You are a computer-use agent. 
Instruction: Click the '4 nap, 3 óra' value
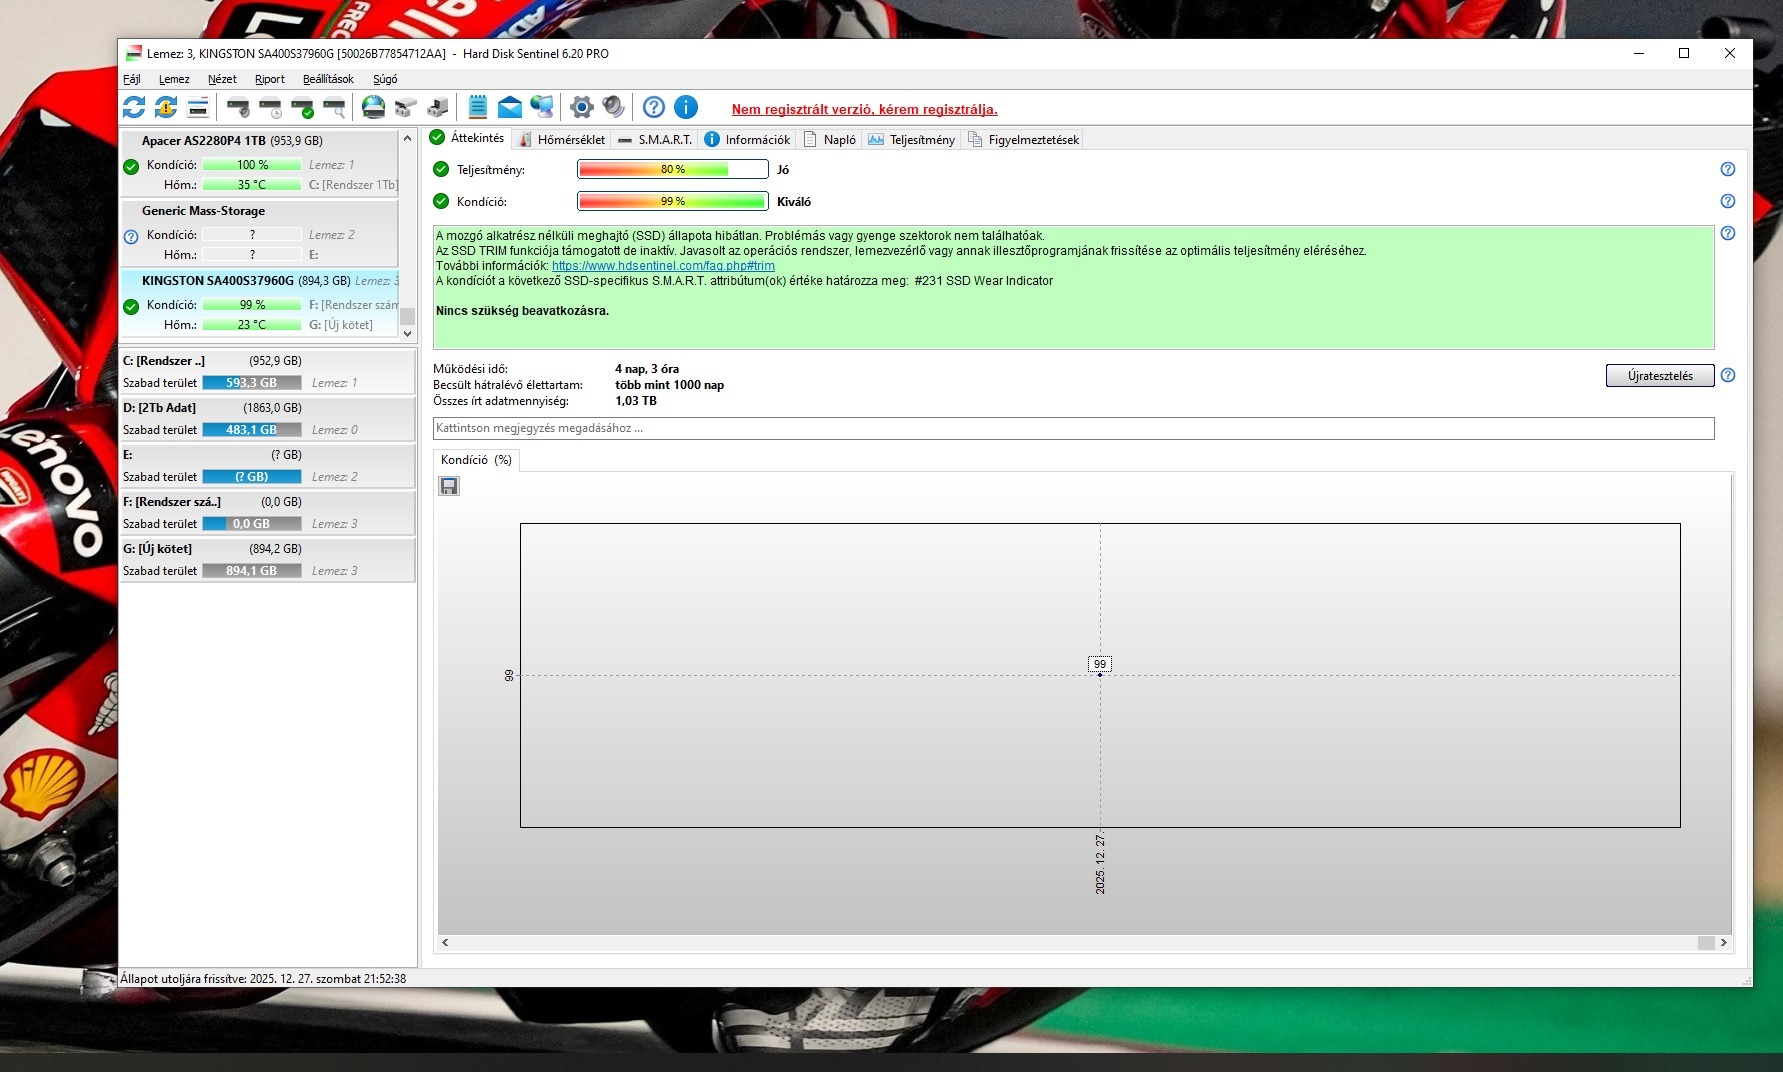(647, 369)
